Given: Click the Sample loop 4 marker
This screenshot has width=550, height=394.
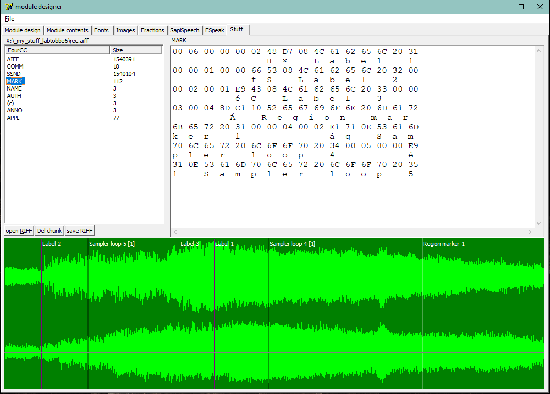Looking at the screenshot, I should (x=292, y=244).
